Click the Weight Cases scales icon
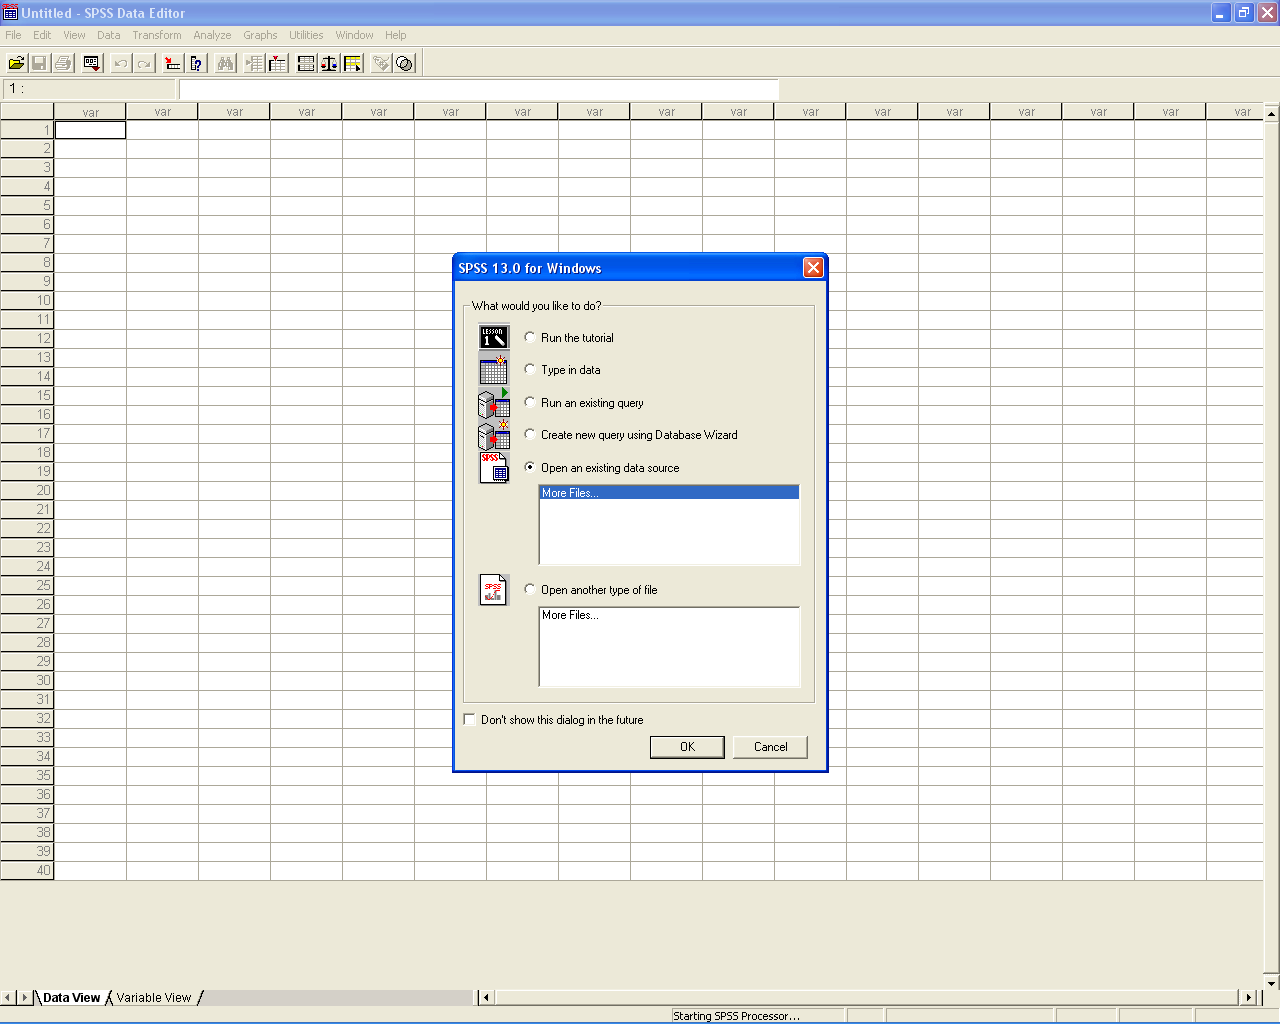 [329, 63]
